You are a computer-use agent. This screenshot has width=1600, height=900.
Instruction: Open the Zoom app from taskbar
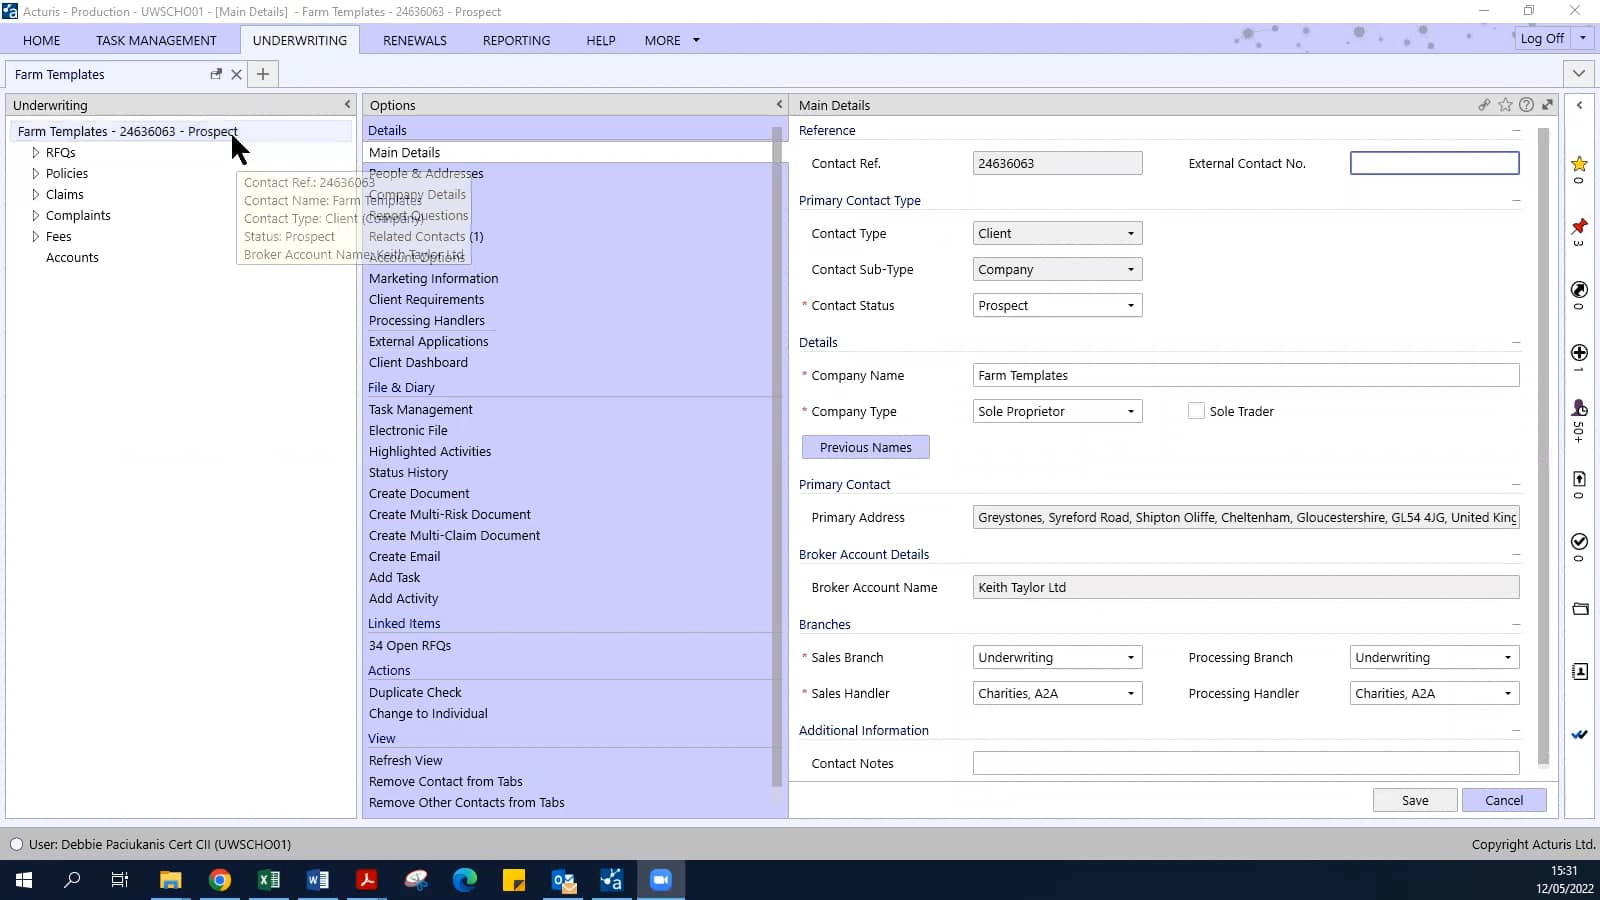(x=660, y=880)
